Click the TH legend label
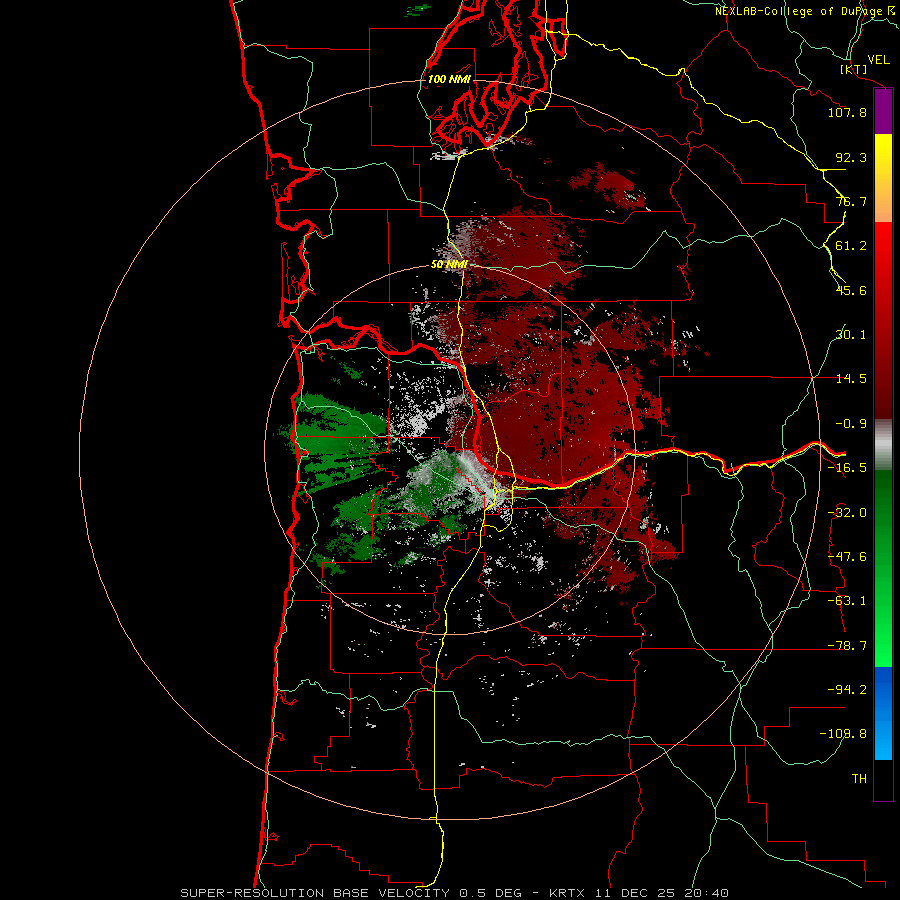Viewport: 900px width, 900px height. click(x=859, y=779)
